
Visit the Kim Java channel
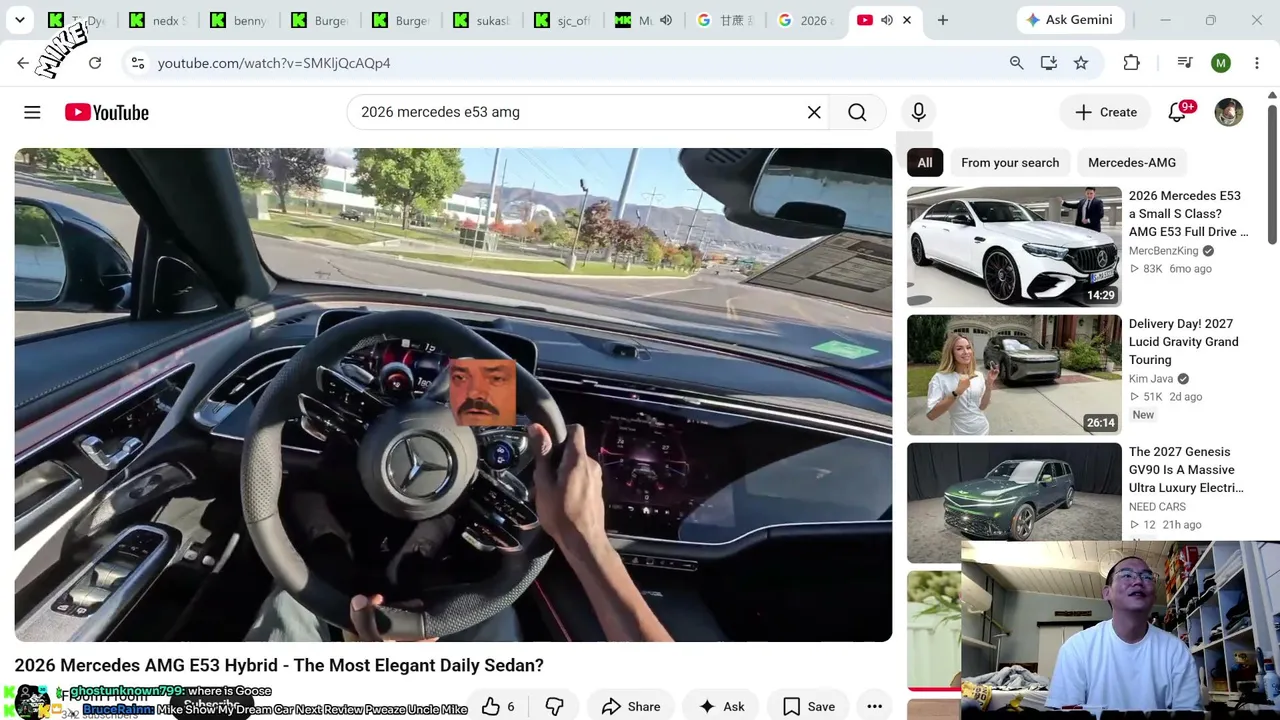pyautogui.click(x=1151, y=379)
